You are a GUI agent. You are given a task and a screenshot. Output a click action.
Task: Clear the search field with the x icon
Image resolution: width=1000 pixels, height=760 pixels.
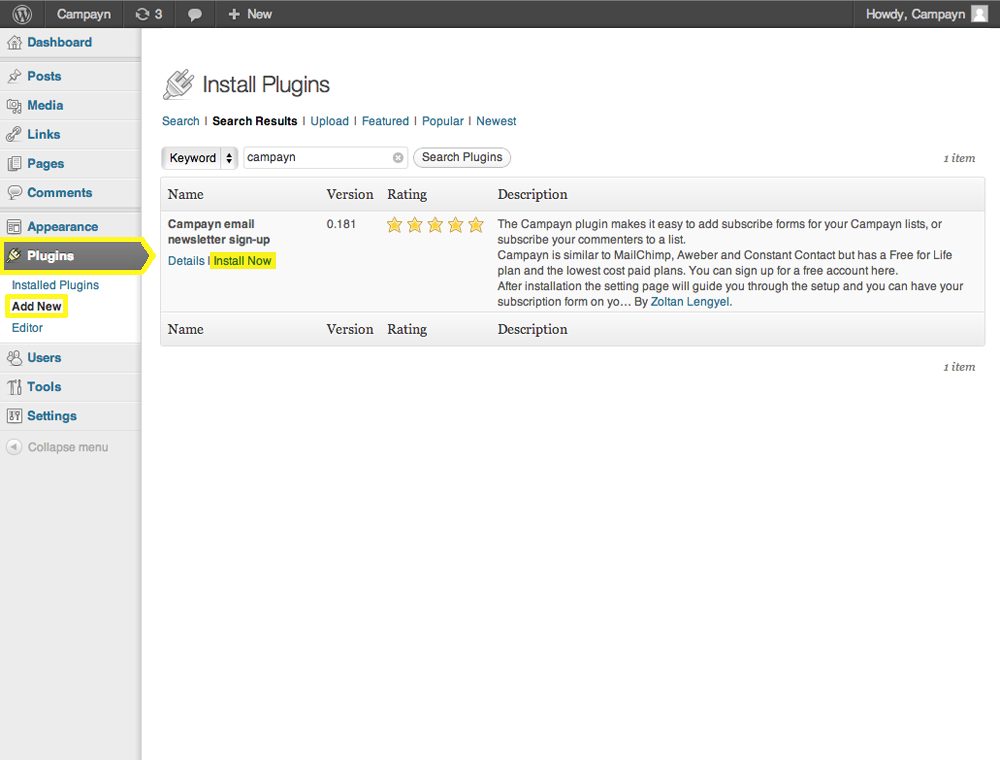click(x=398, y=158)
